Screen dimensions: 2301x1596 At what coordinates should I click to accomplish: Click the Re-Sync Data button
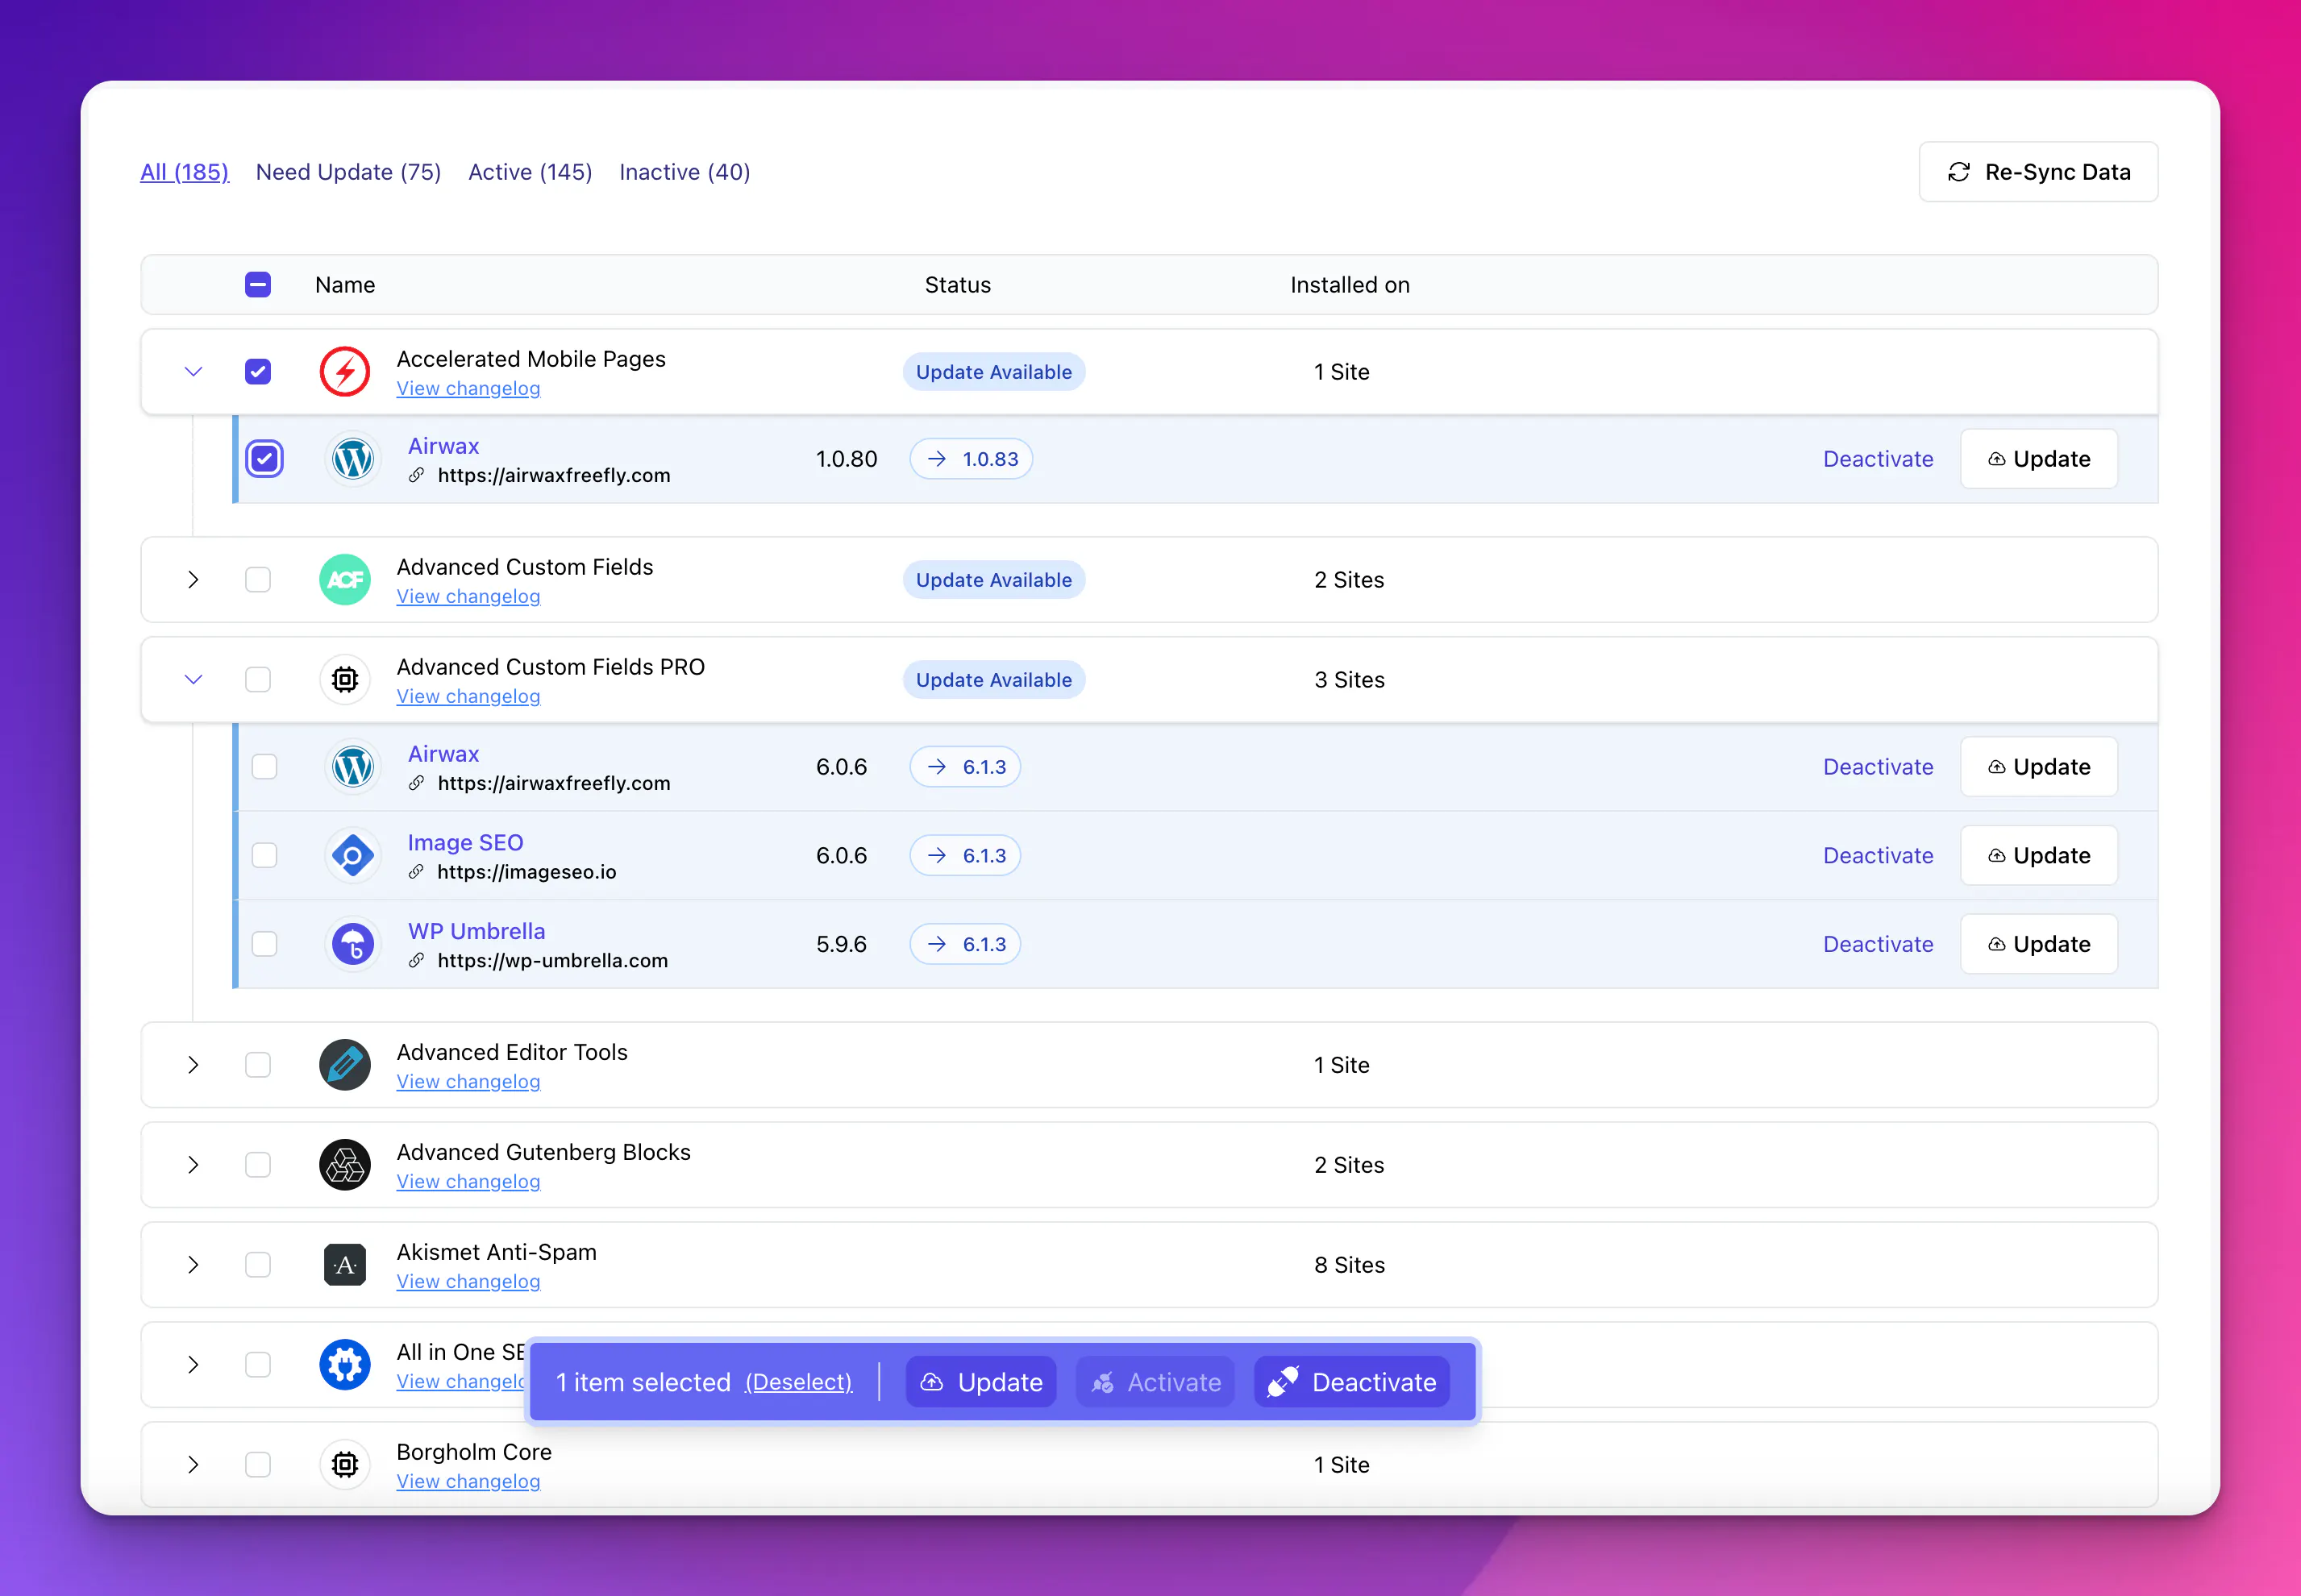pos(2038,172)
